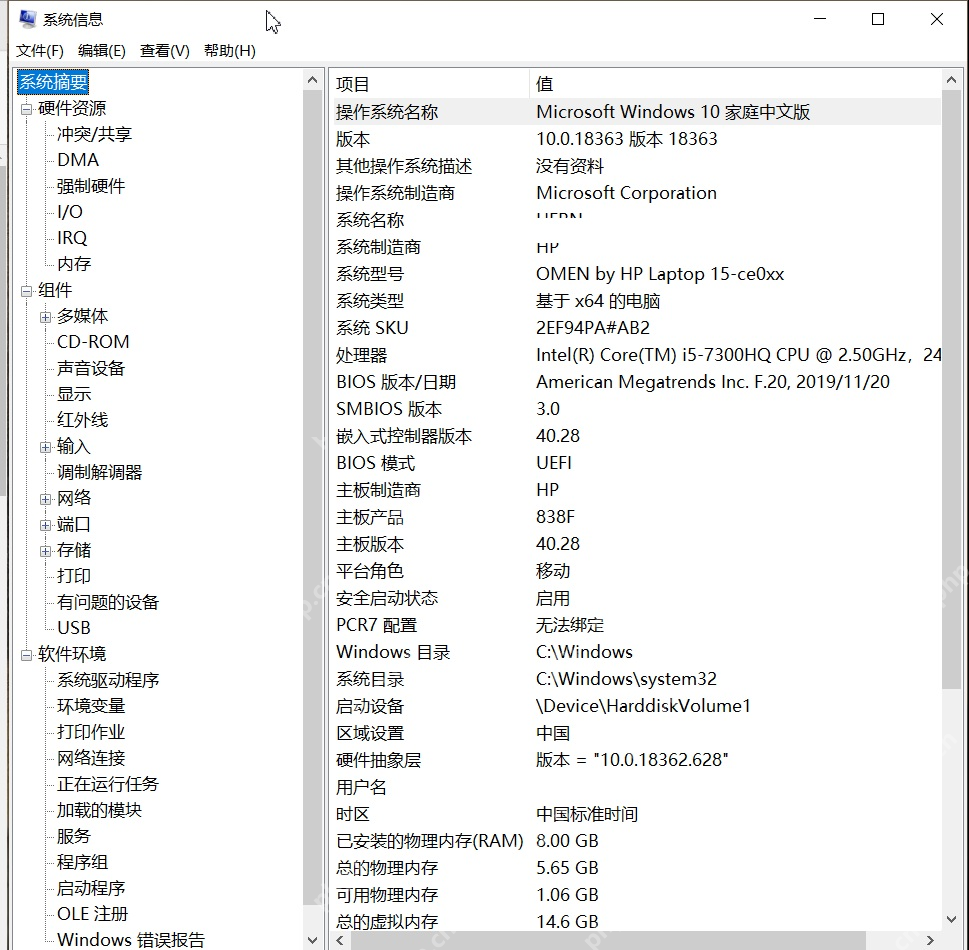Select 加载的模块 in the tree

tap(99, 810)
